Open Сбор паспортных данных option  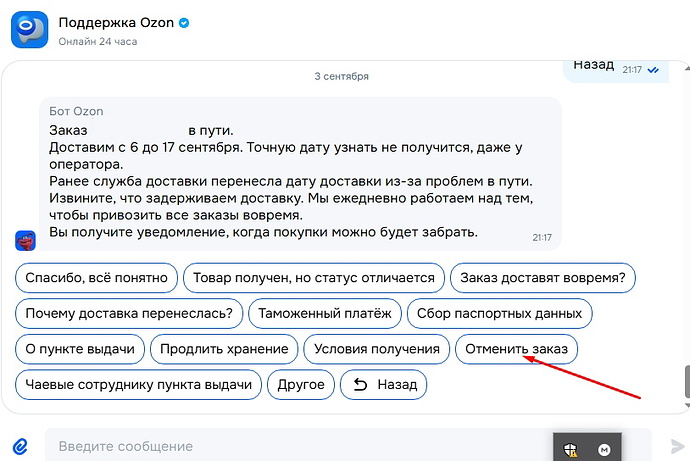coord(499,314)
